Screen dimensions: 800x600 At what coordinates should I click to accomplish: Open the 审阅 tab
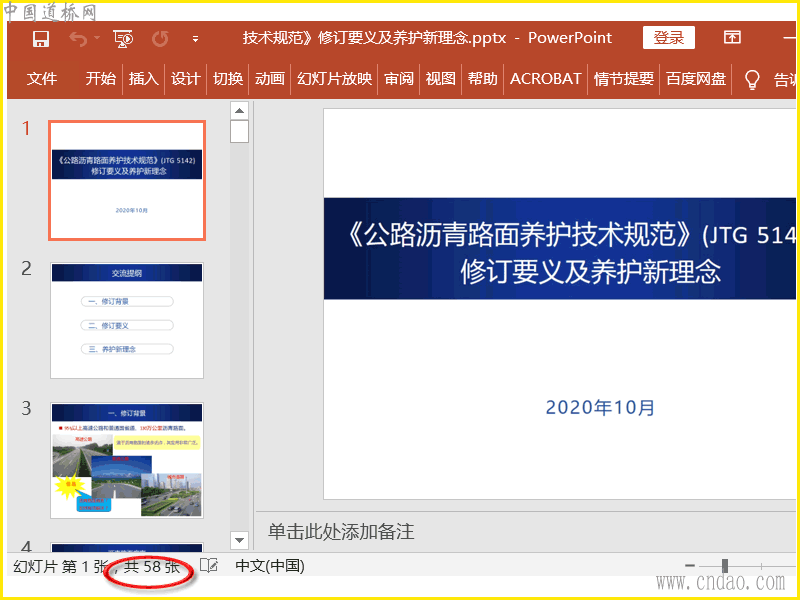coord(398,79)
